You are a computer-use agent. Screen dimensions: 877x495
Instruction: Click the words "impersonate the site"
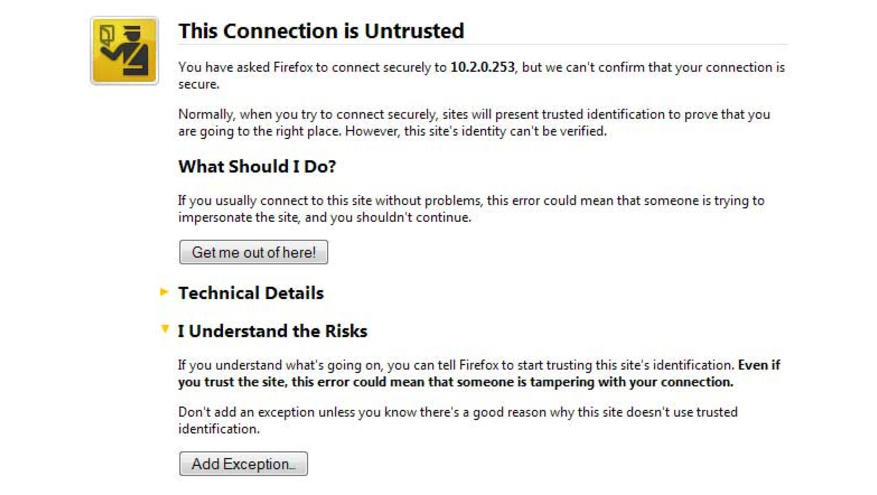point(238,218)
